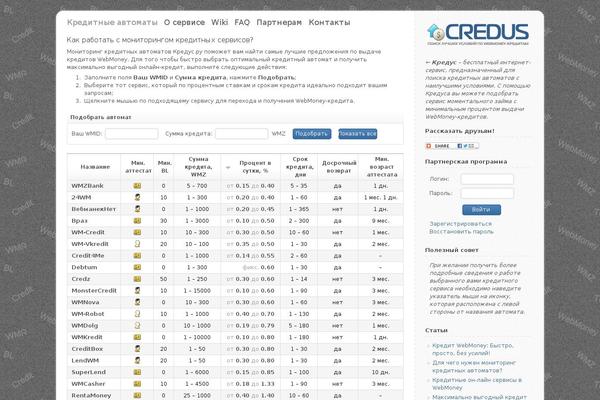Open the FAQ menu item

pyautogui.click(x=242, y=23)
